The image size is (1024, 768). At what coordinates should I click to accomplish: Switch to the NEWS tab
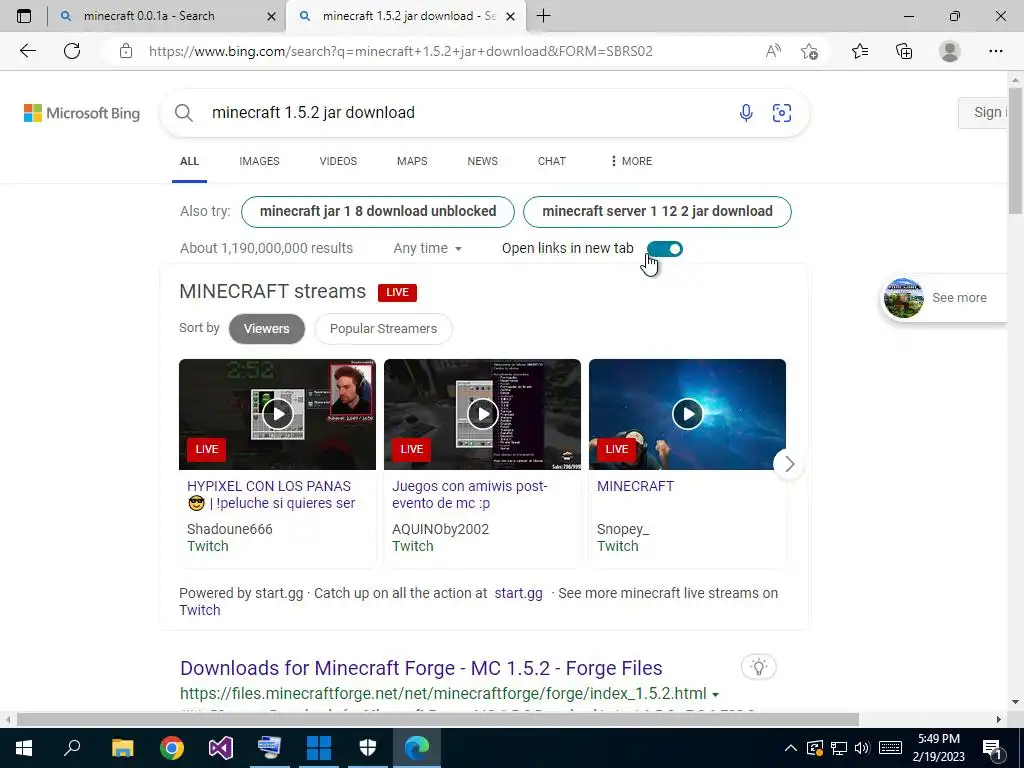[483, 161]
